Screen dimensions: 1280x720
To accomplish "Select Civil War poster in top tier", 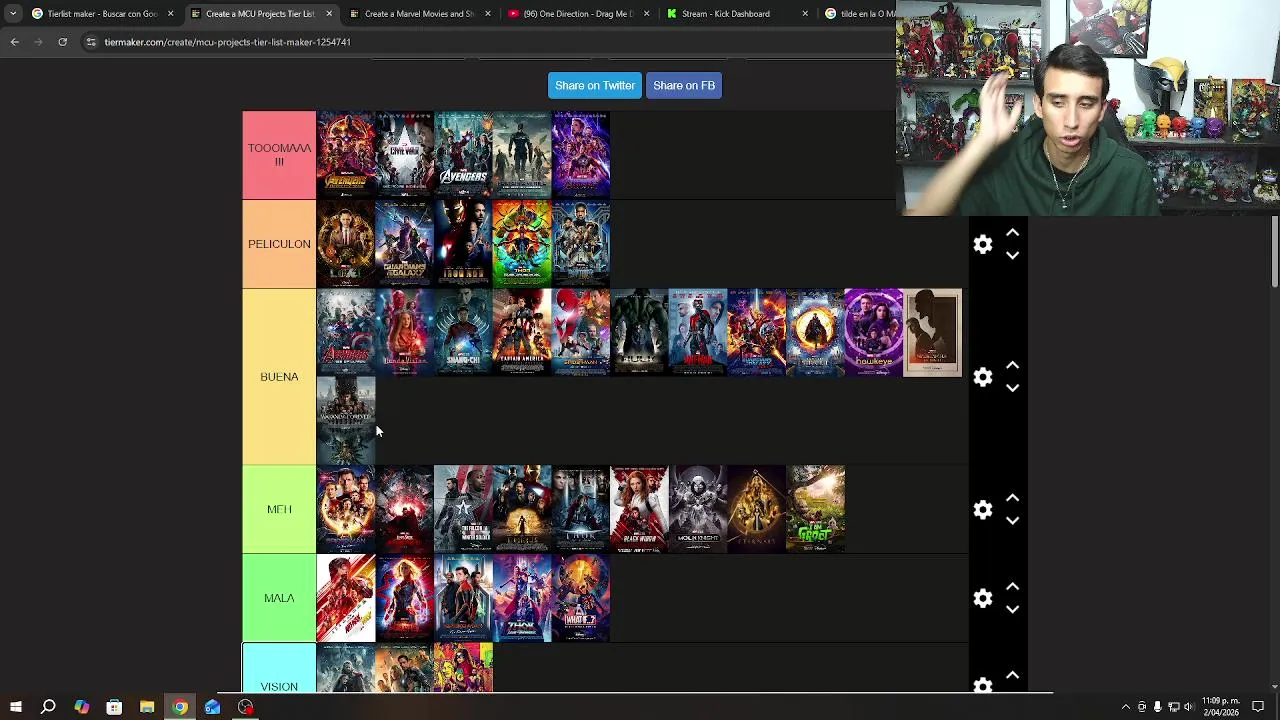I will click(x=404, y=155).
